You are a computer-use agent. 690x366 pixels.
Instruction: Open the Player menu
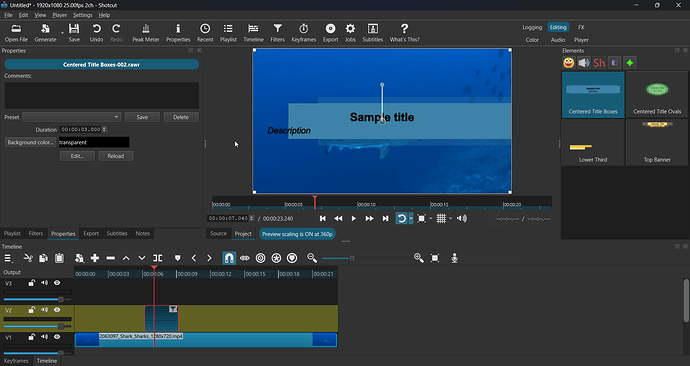point(59,15)
